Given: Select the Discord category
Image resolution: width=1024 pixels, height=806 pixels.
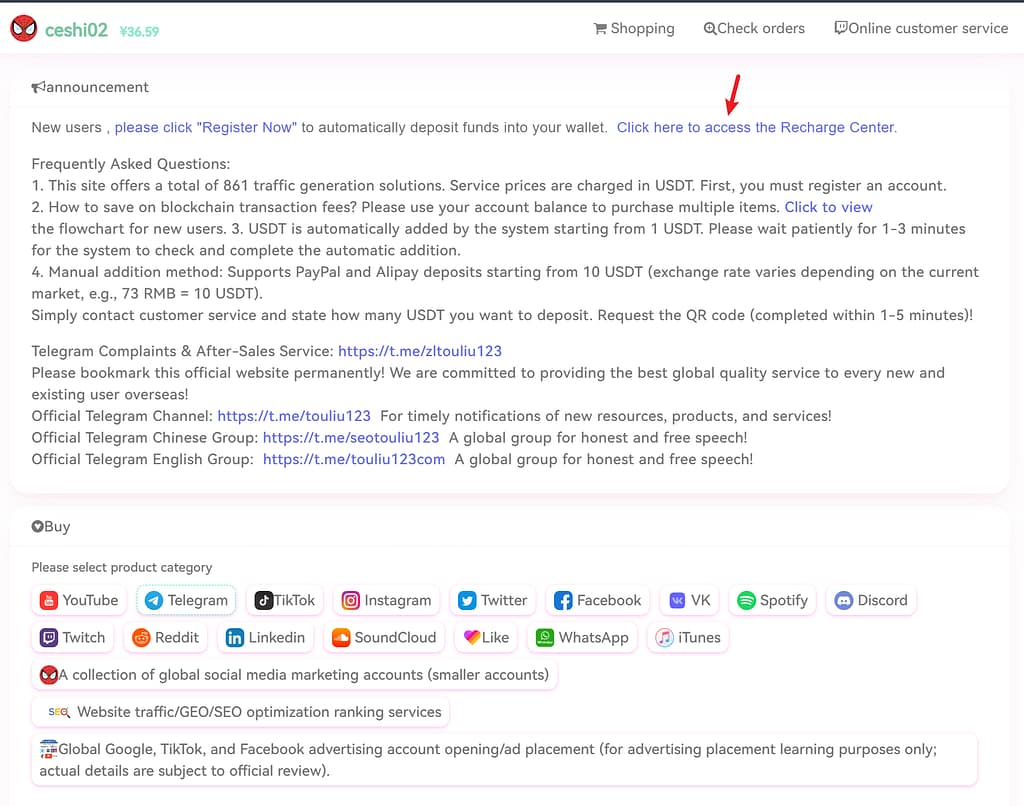Looking at the screenshot, I should coord(870,600).
